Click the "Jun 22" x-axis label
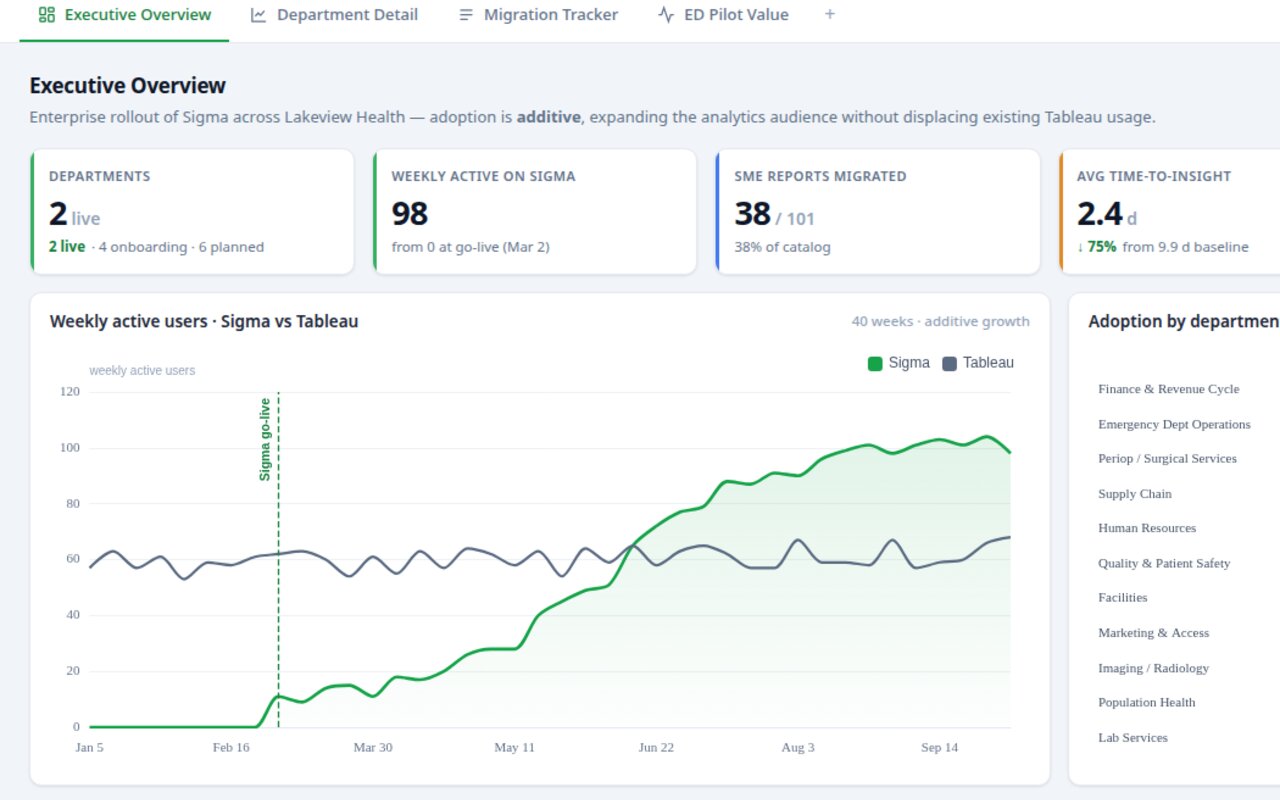The width and height of the screenshot is (1280, 800). tap(656, 747)
